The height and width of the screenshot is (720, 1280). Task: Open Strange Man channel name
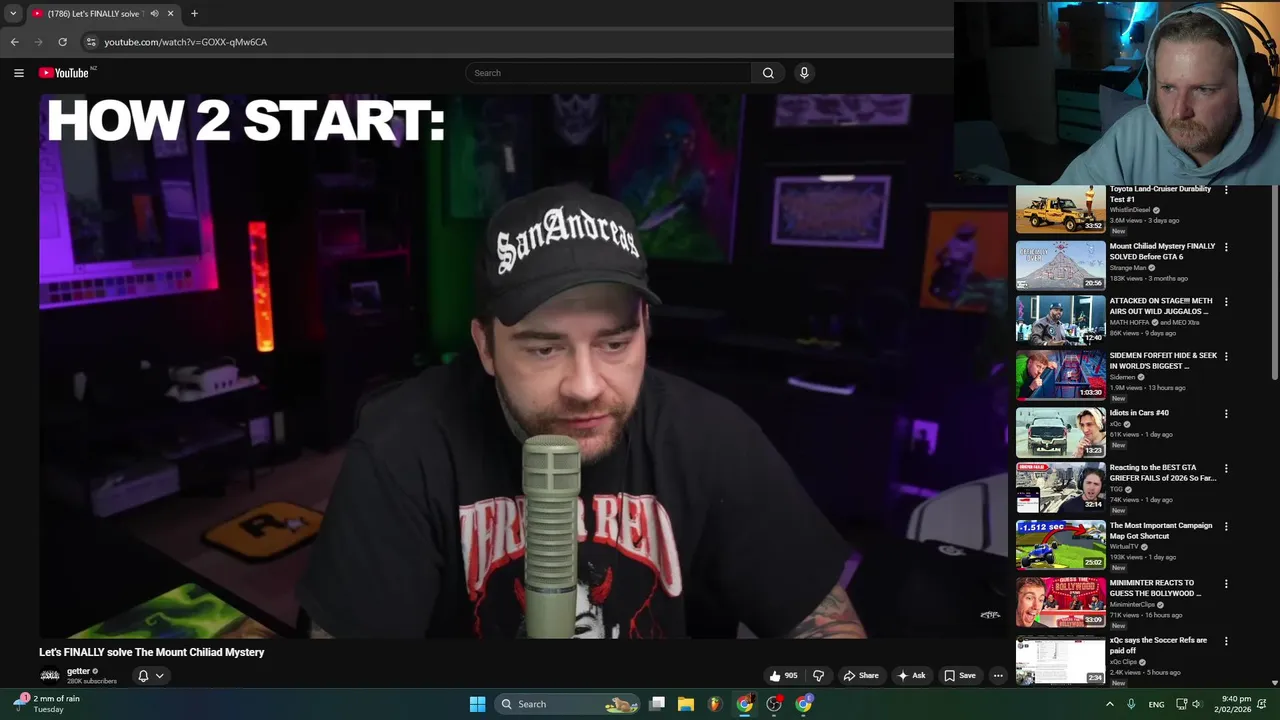tap(1128, 268)
